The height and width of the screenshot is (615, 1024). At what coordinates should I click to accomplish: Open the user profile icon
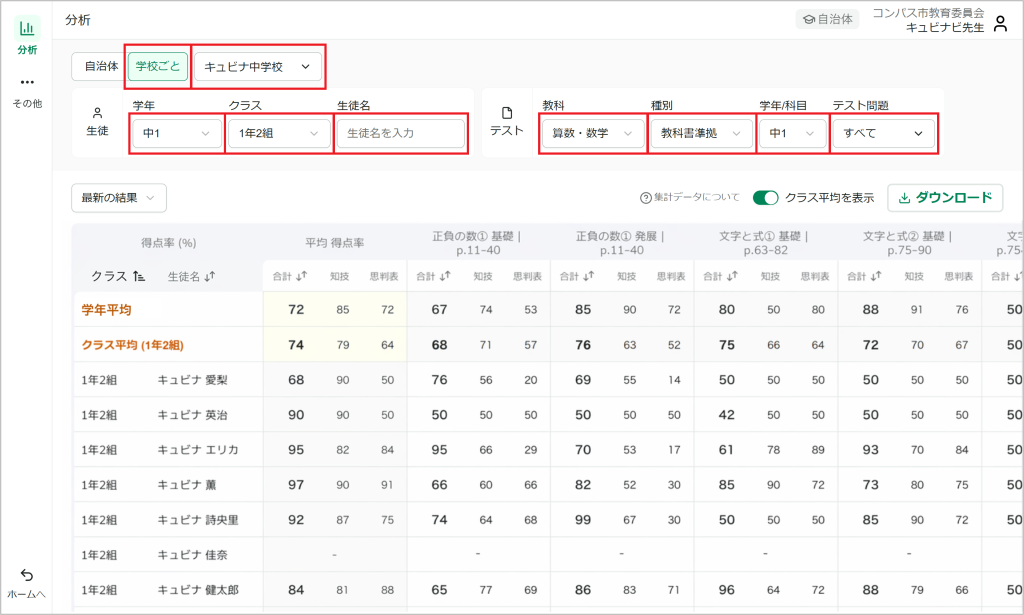pos(1000,24)
